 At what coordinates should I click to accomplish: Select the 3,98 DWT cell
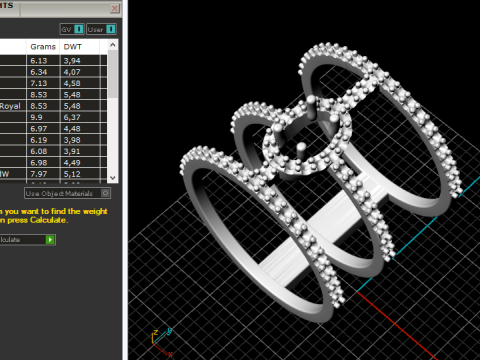coord(80,140)
